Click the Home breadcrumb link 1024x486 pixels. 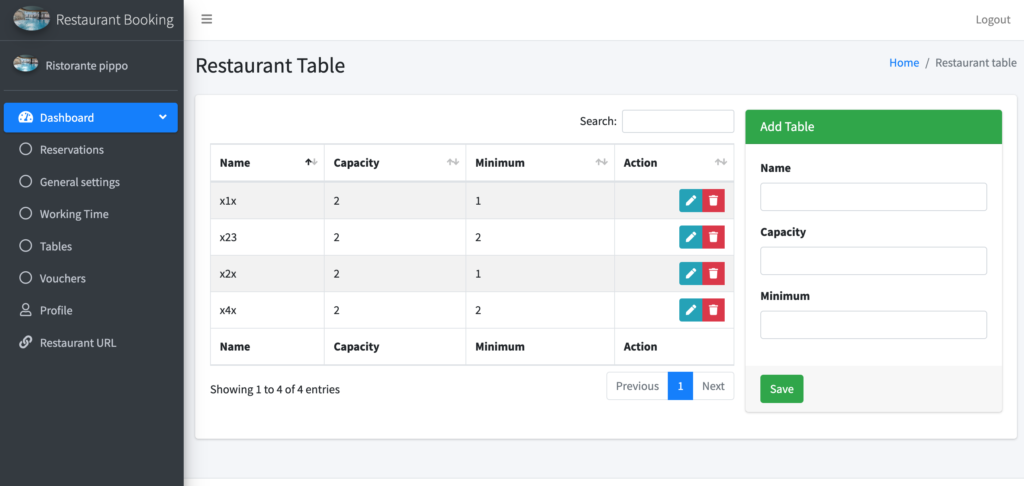903,63
